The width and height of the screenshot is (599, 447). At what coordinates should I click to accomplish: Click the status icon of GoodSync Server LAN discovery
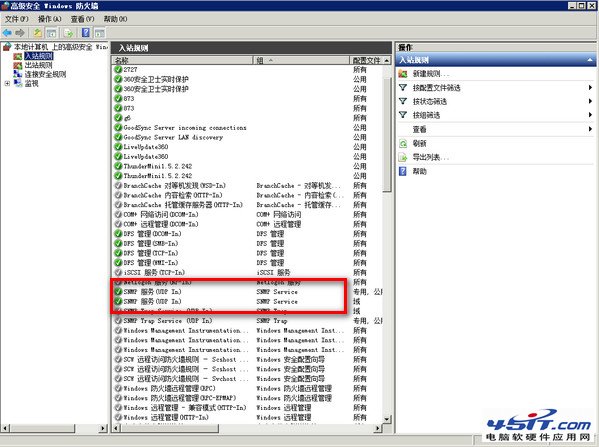click(x=118, y=137)
